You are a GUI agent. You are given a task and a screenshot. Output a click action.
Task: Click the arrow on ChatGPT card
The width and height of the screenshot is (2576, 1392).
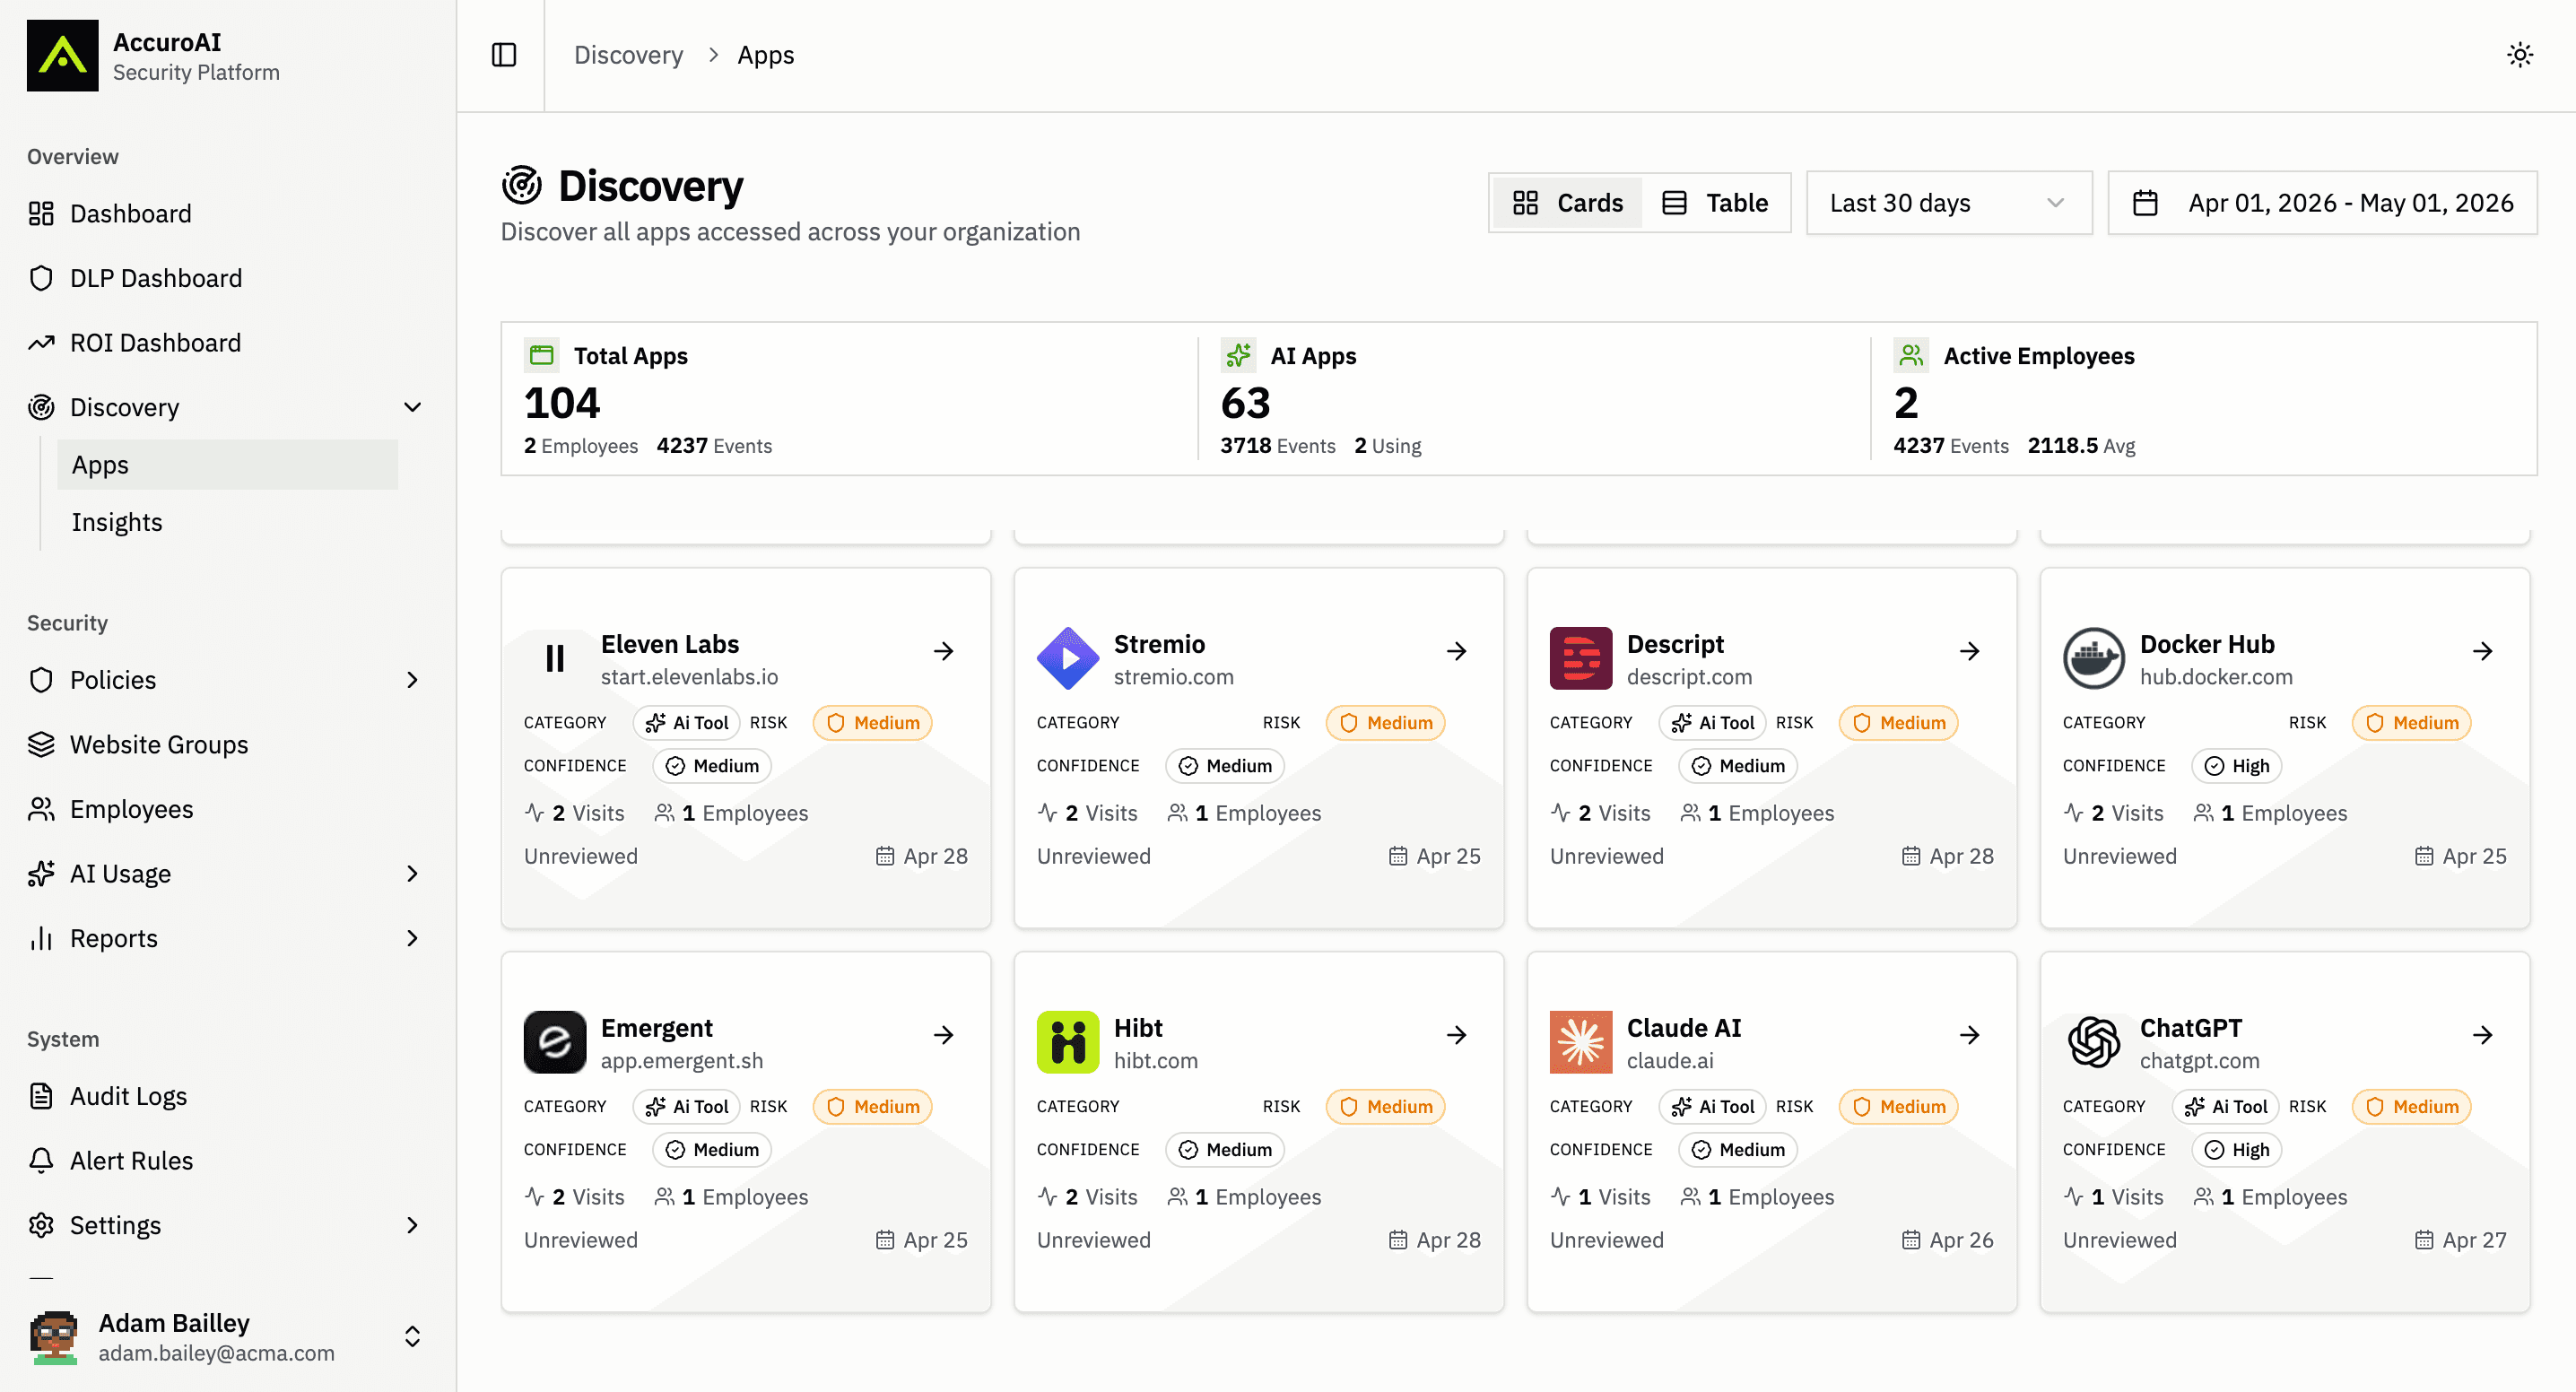tap(2482, 1035)
